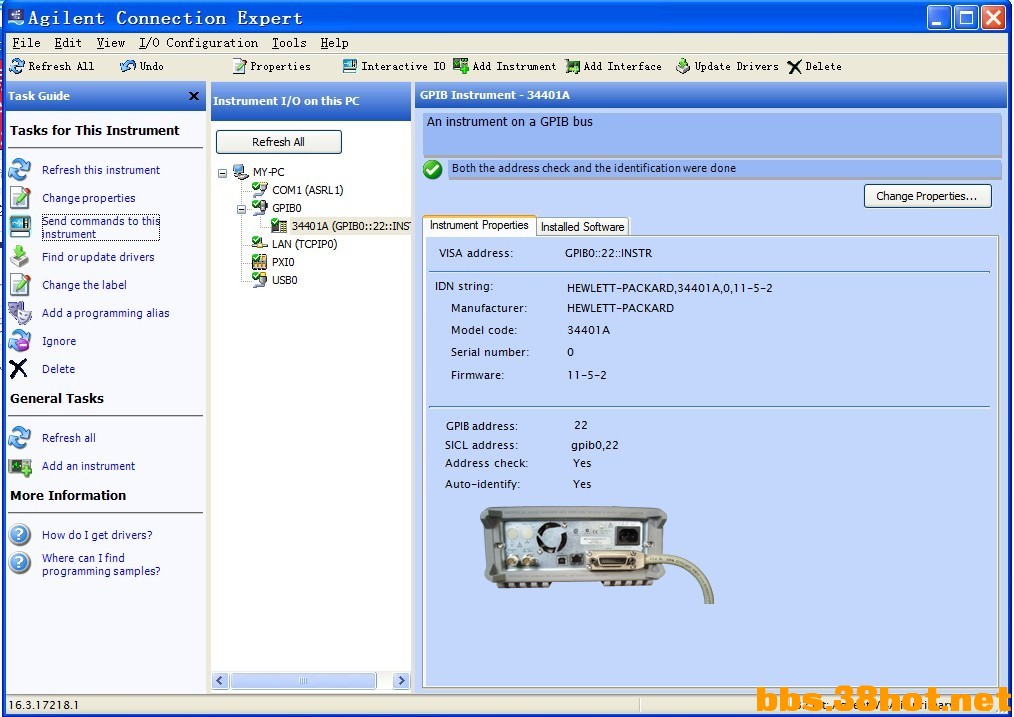Close the Task Guide panel
Viewport: 1014px width, 717px height.
pos(193,96)
